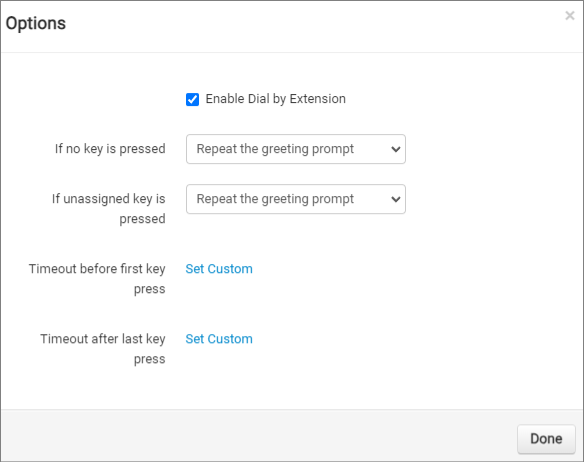Click the 'Timeout before first key press' label

97,279
